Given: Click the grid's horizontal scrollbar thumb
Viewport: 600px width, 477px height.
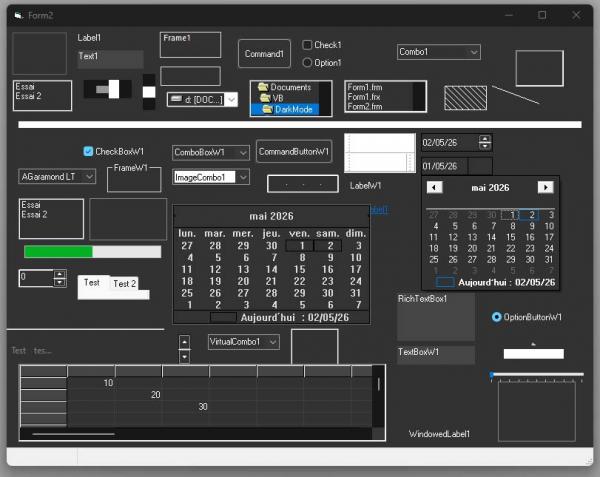Looking at the screenshot, I should point(73,434).
